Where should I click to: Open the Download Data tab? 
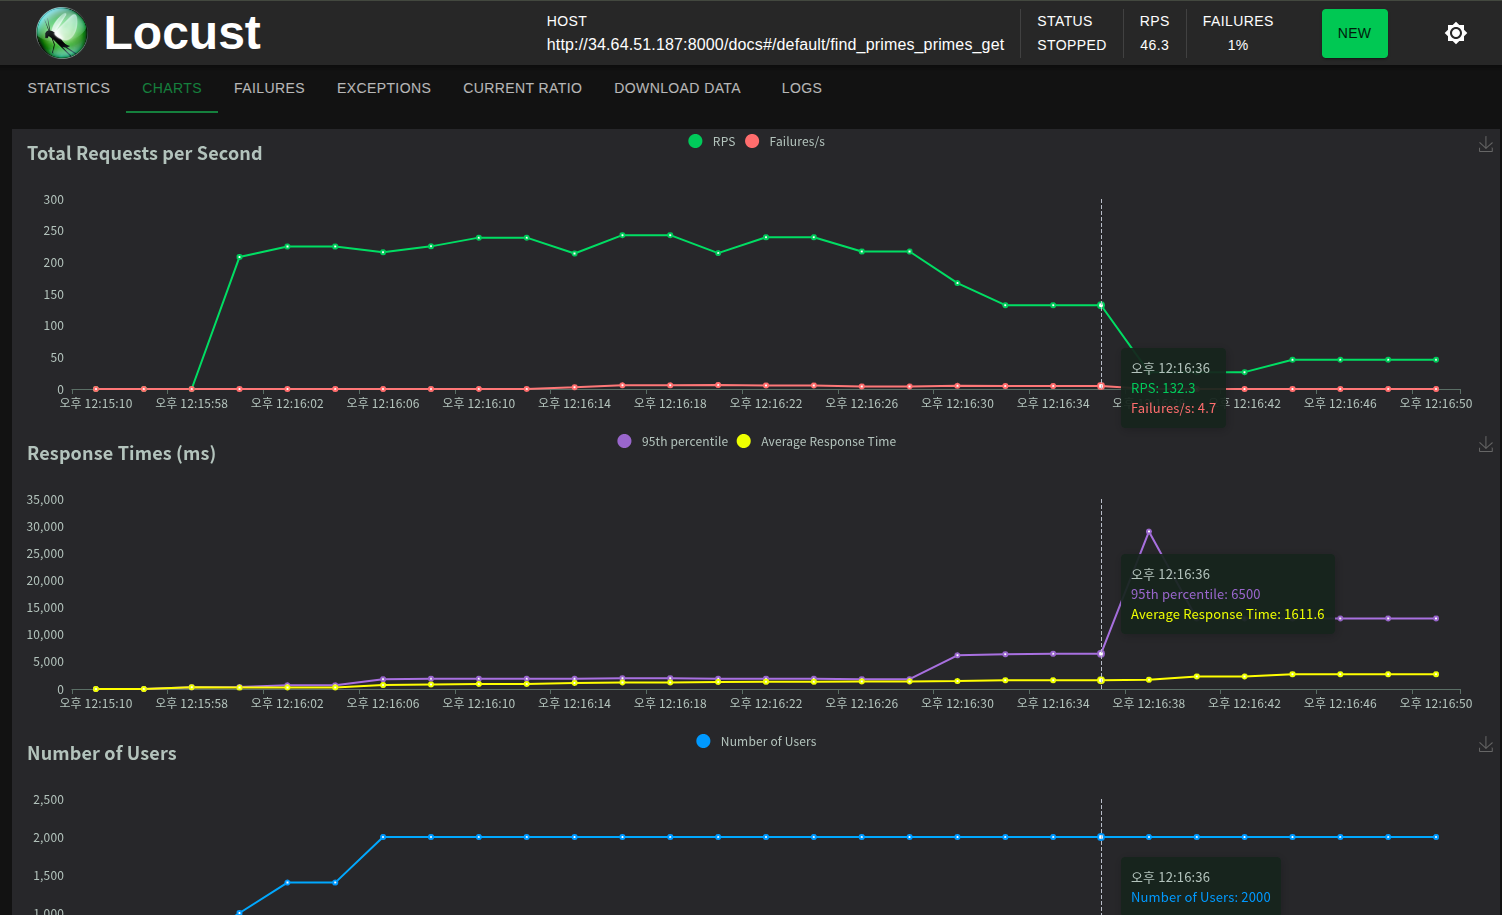tap(677, 88)
